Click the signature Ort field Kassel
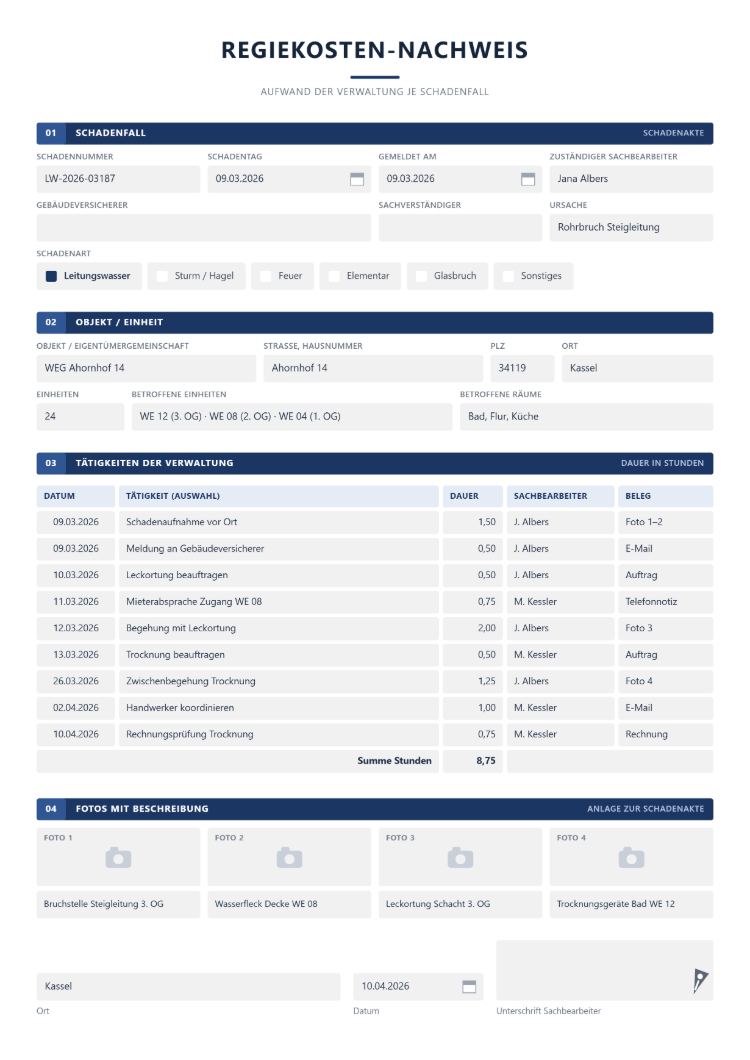The height and width of the screenshot is (1060, 750). point(188,987)
